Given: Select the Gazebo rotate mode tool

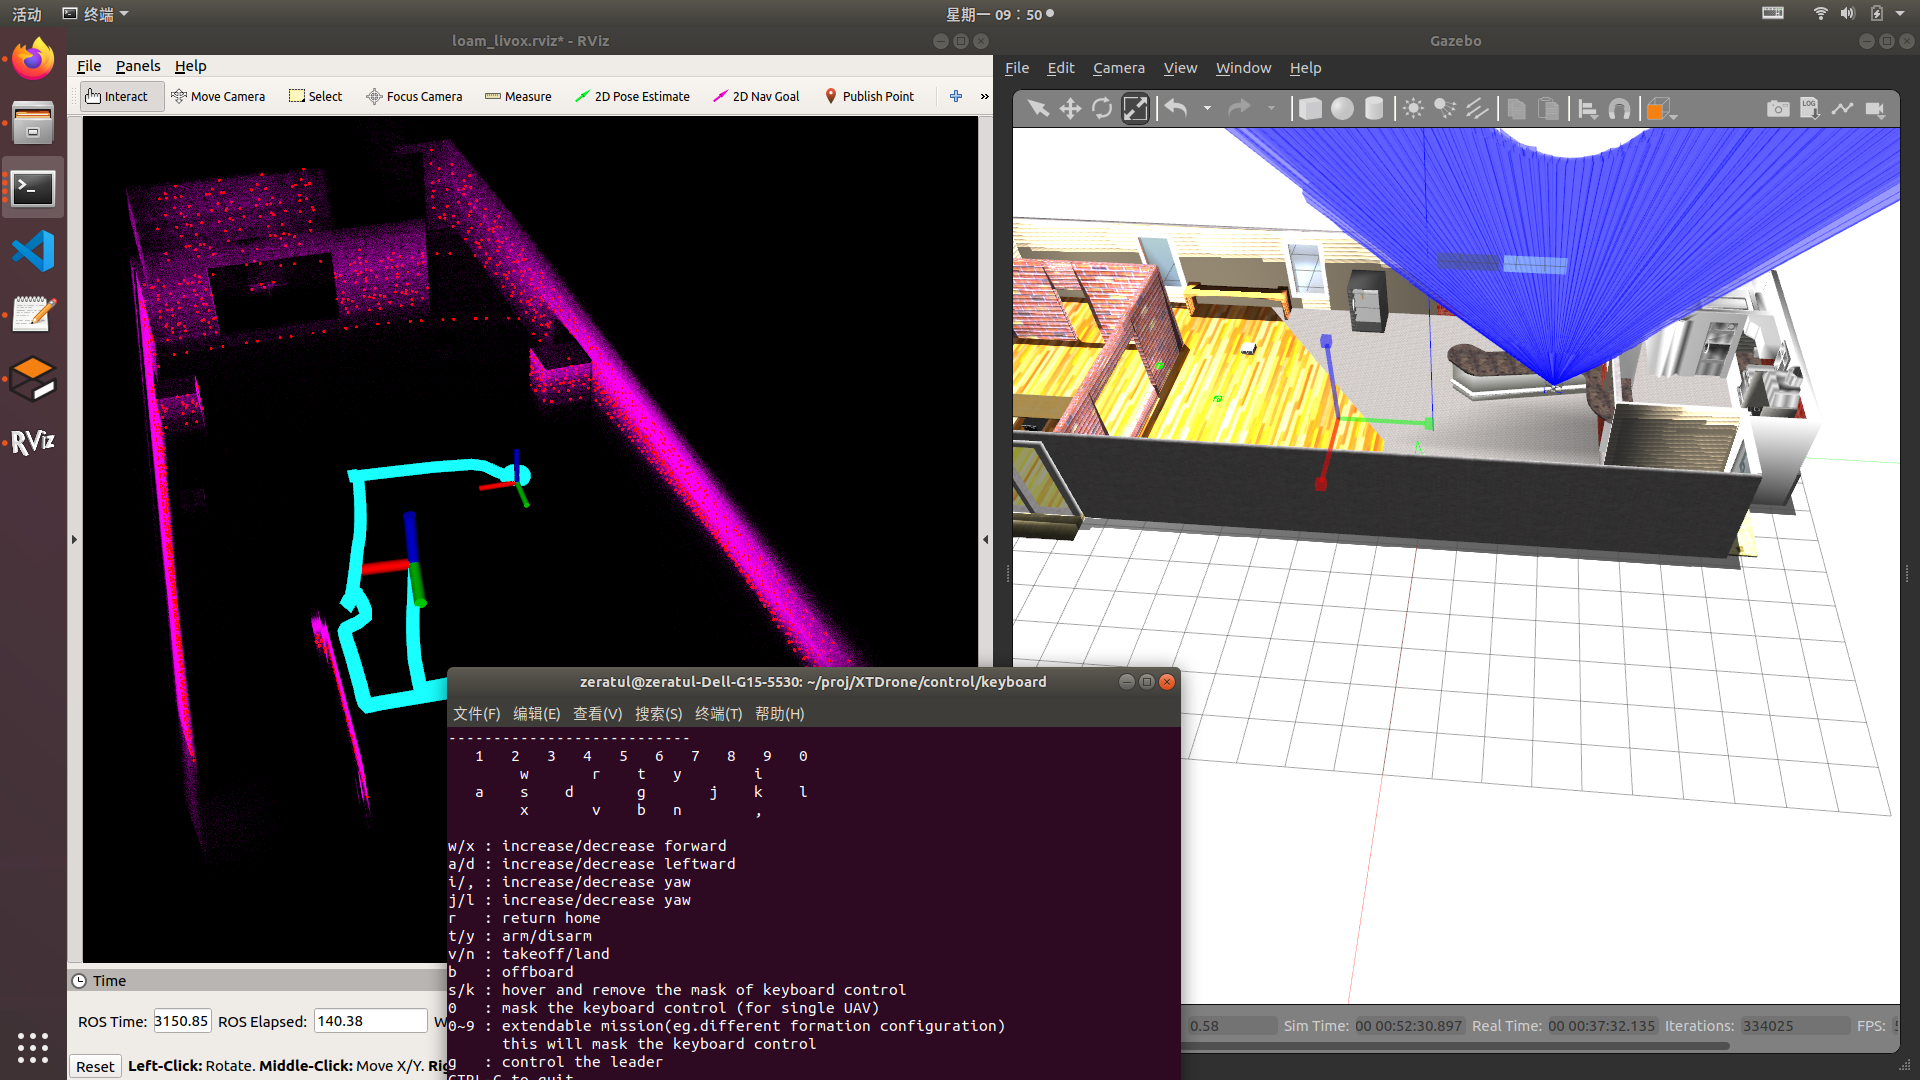Looking at the screenshot, I should 1102,109.
